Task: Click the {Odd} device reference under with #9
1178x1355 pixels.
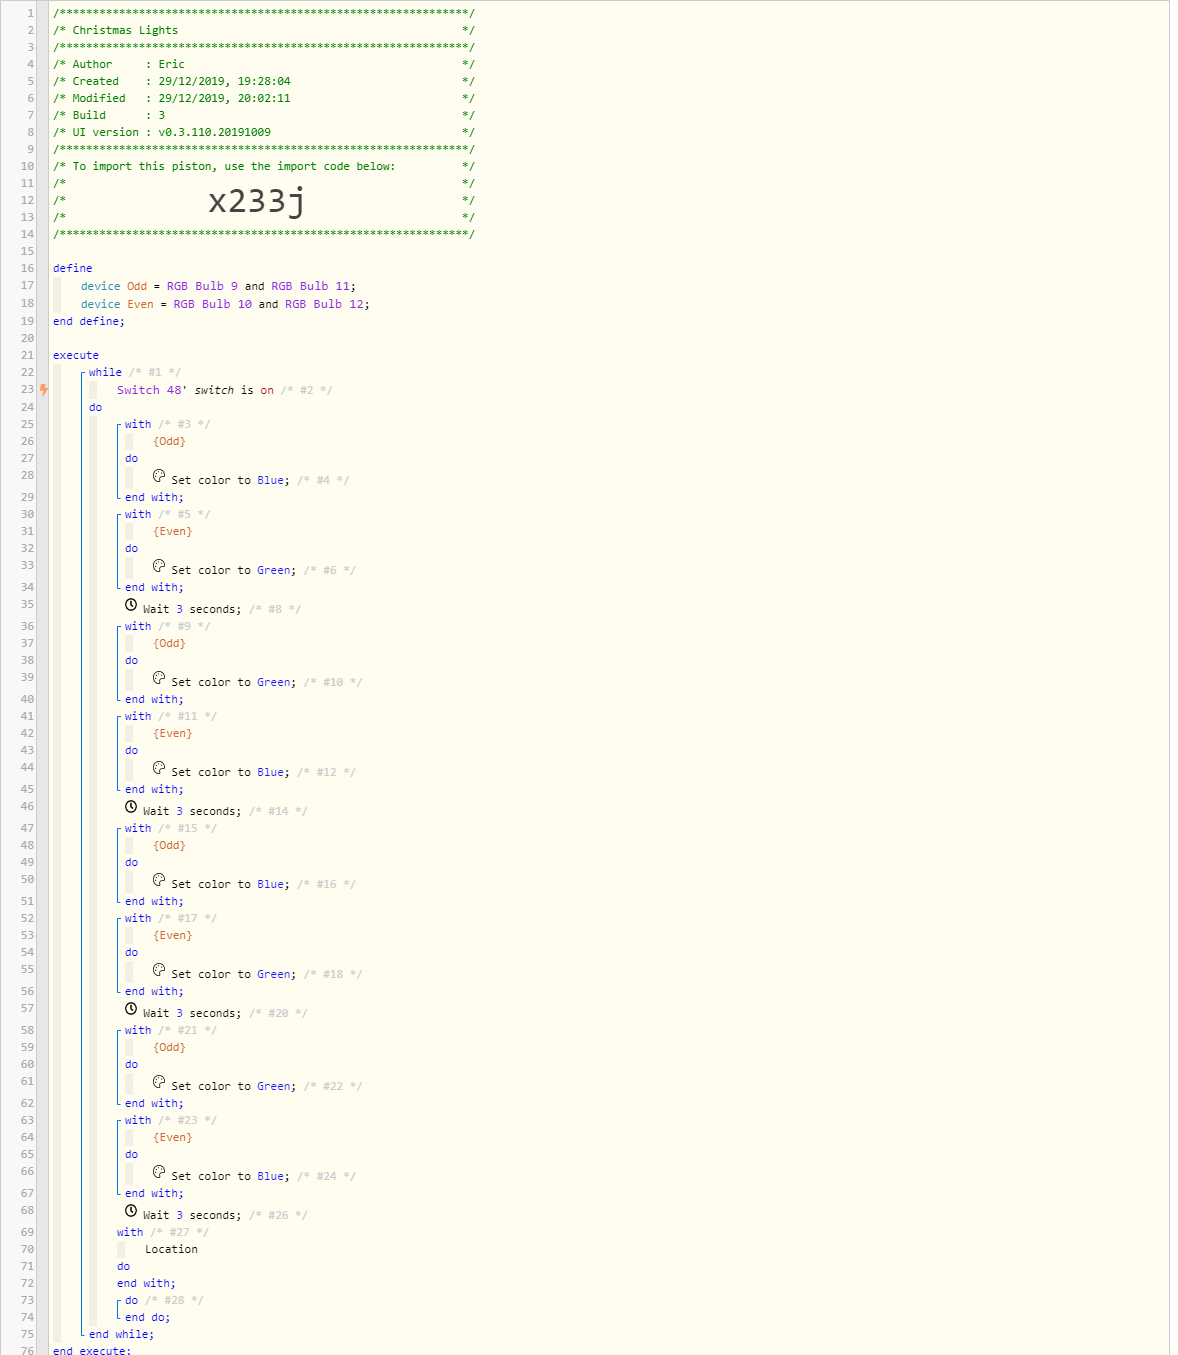Action: click(169, 643)
